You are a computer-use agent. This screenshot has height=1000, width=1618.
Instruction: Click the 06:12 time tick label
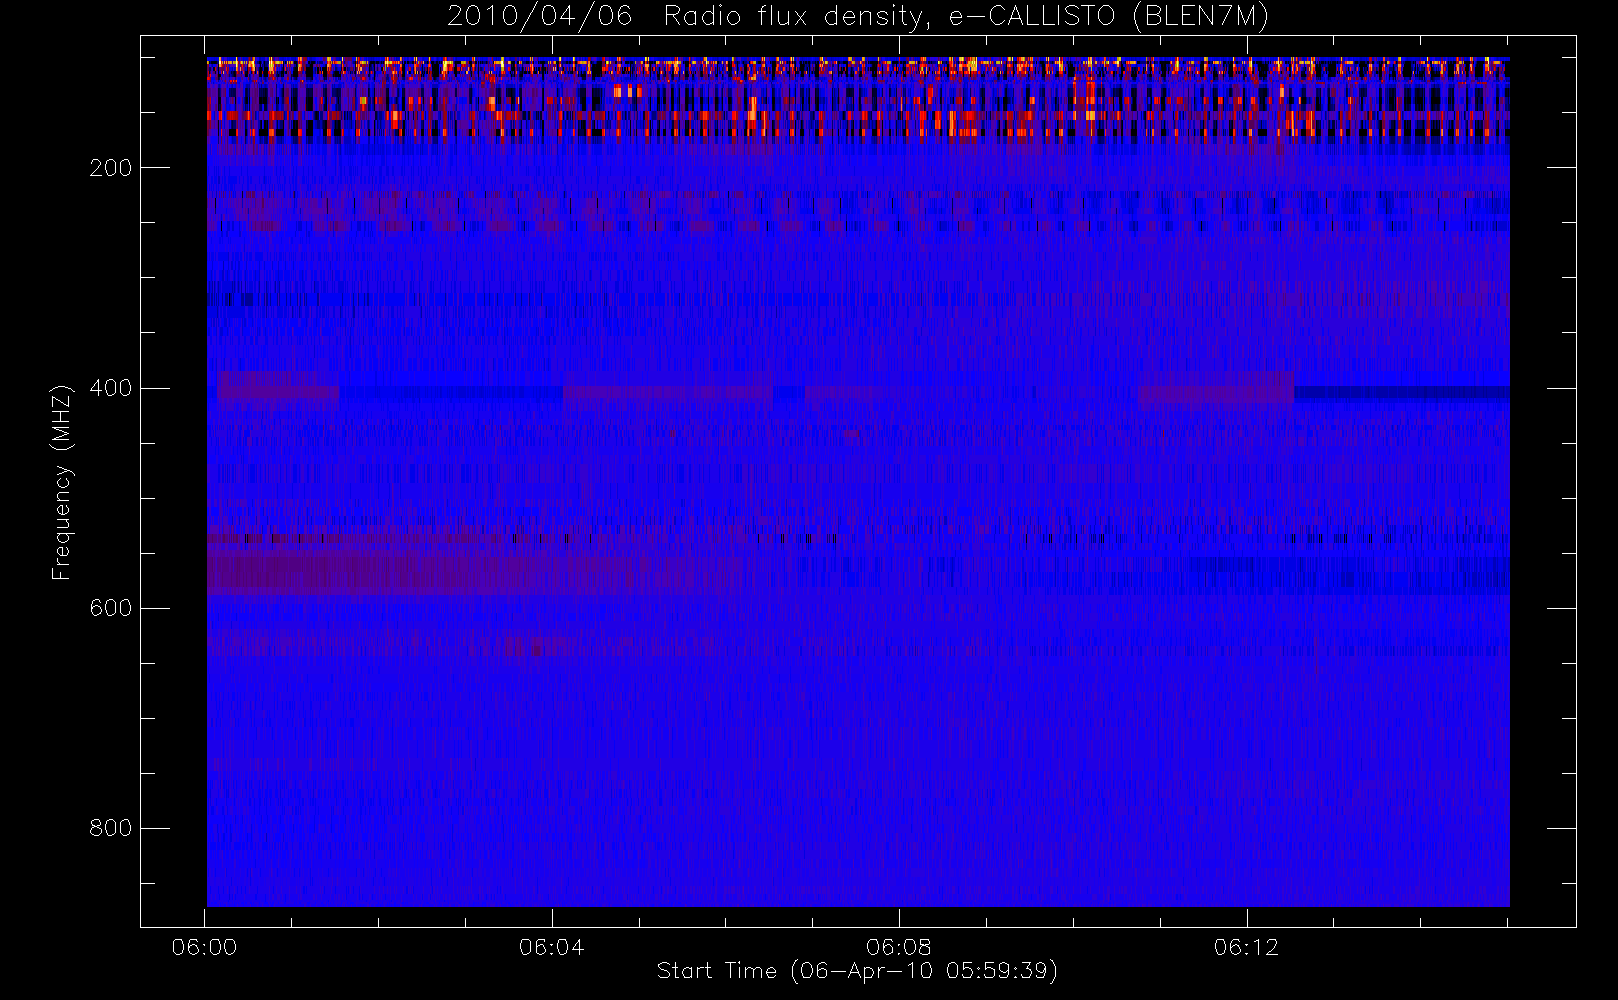(1246, 947)
